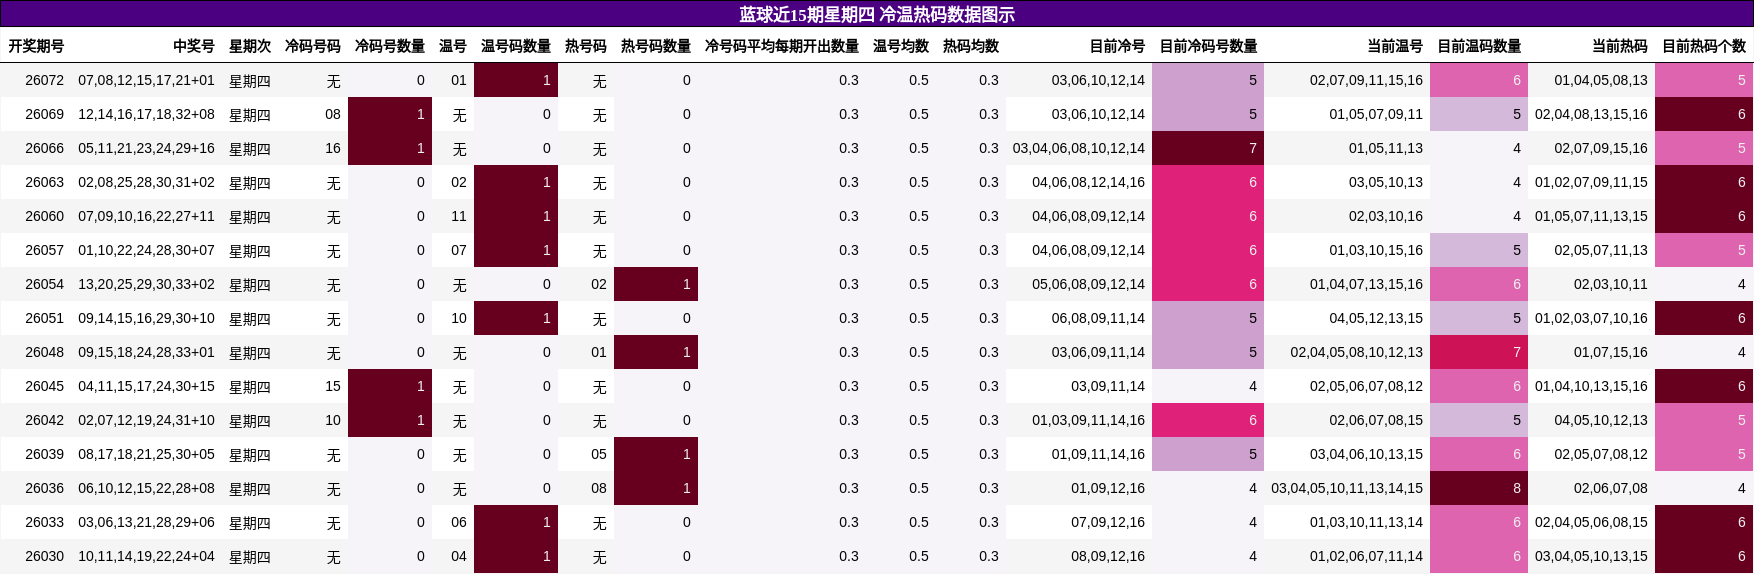This screenshot has width=1754, height=574.
Task: Click warm numbers list 02,04,05,08,10,12,13
Action: (1356, 352)
